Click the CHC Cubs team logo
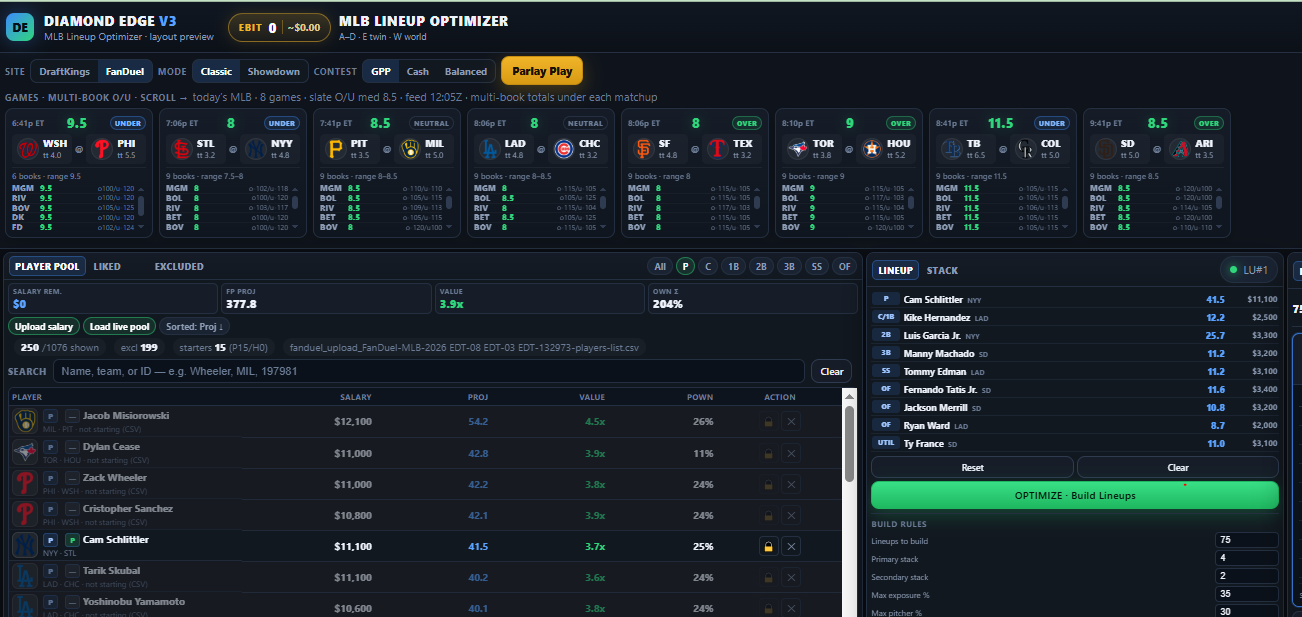 tap(563, 149)
